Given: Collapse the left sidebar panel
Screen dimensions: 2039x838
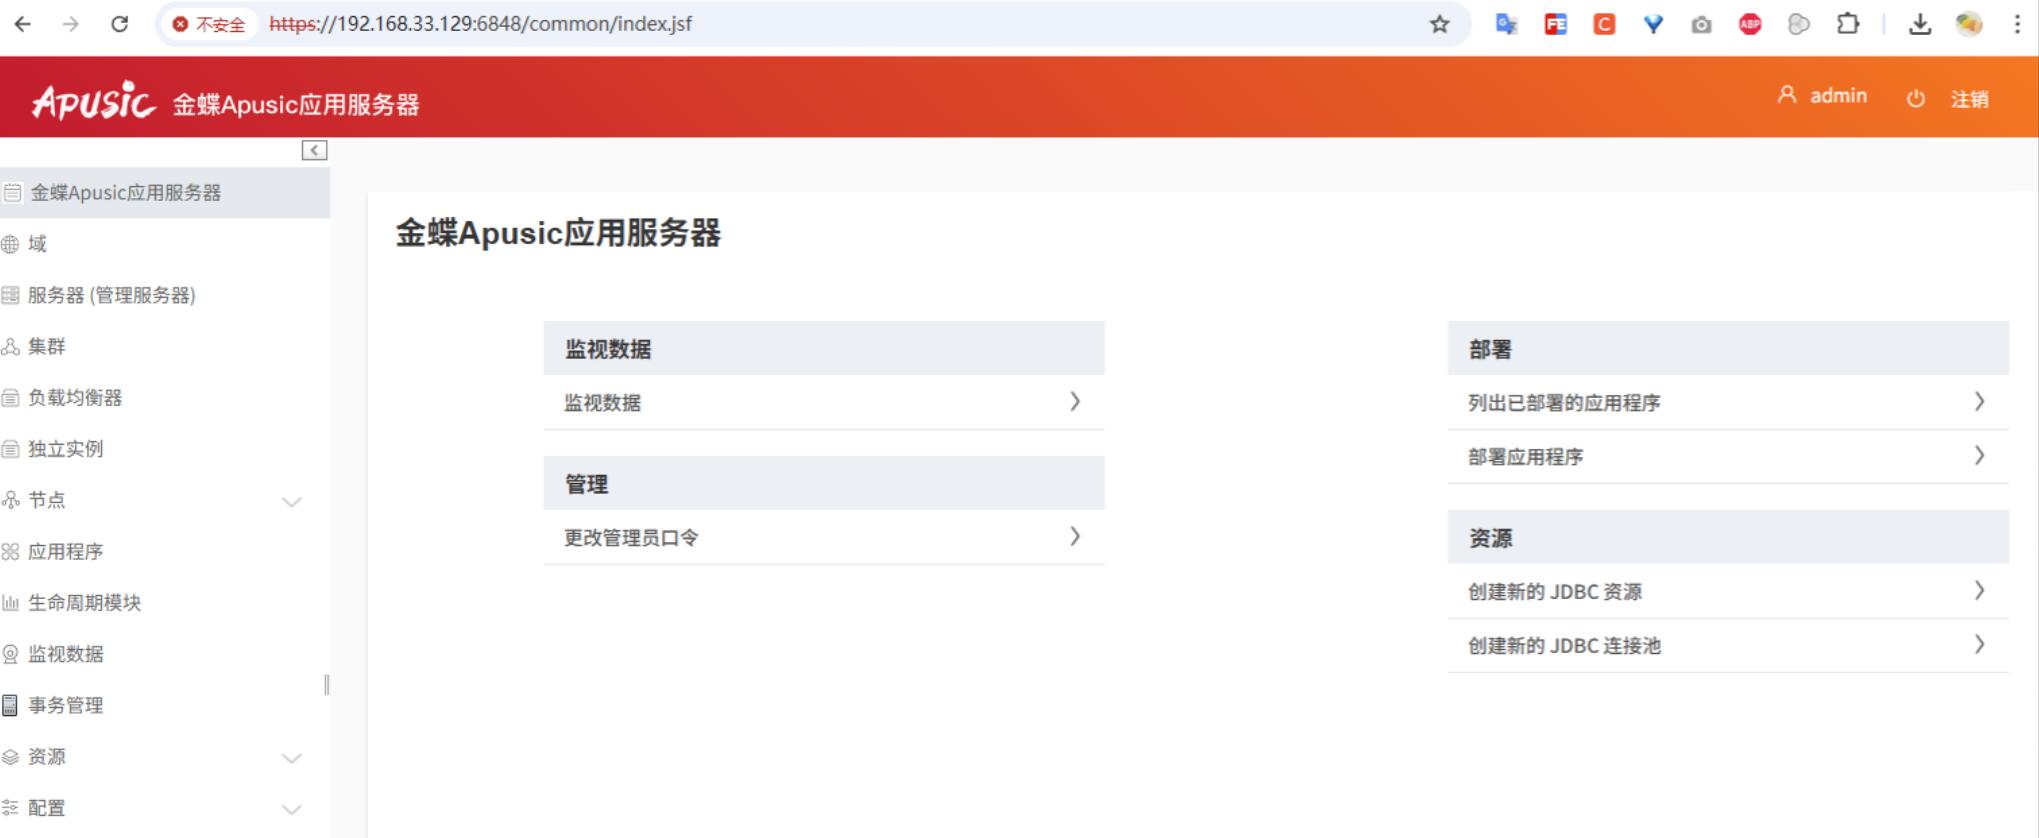Looking at the screenshot, I should point(314,150).
